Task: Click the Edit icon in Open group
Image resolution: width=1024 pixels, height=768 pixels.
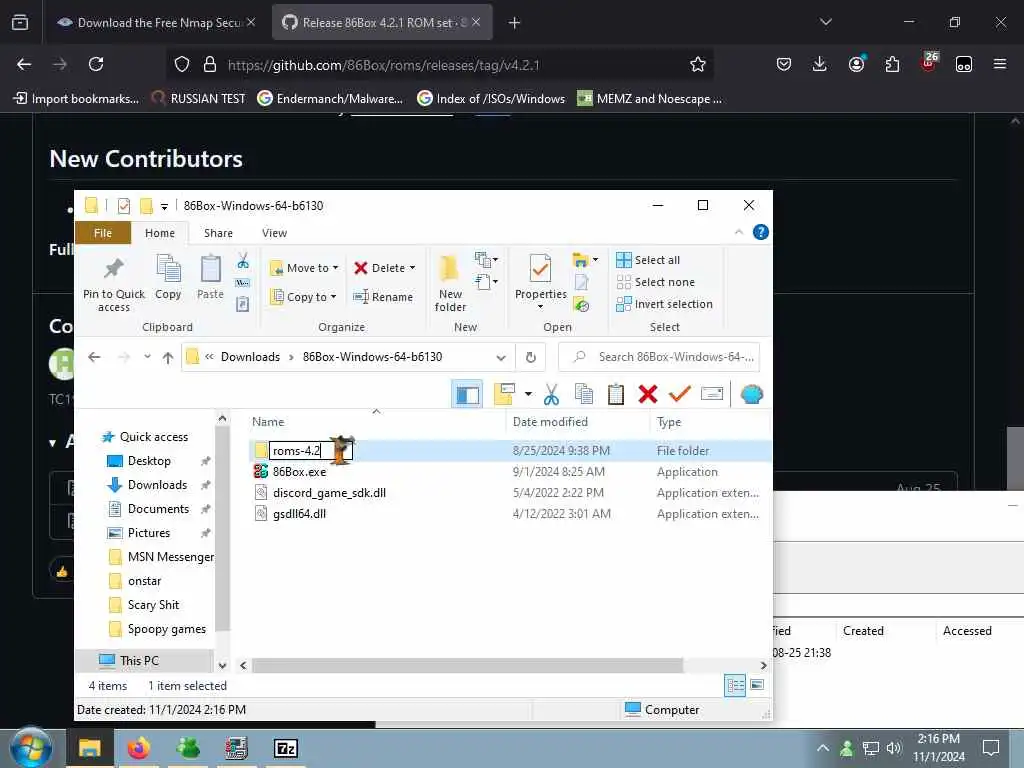Action: point(581,282)
